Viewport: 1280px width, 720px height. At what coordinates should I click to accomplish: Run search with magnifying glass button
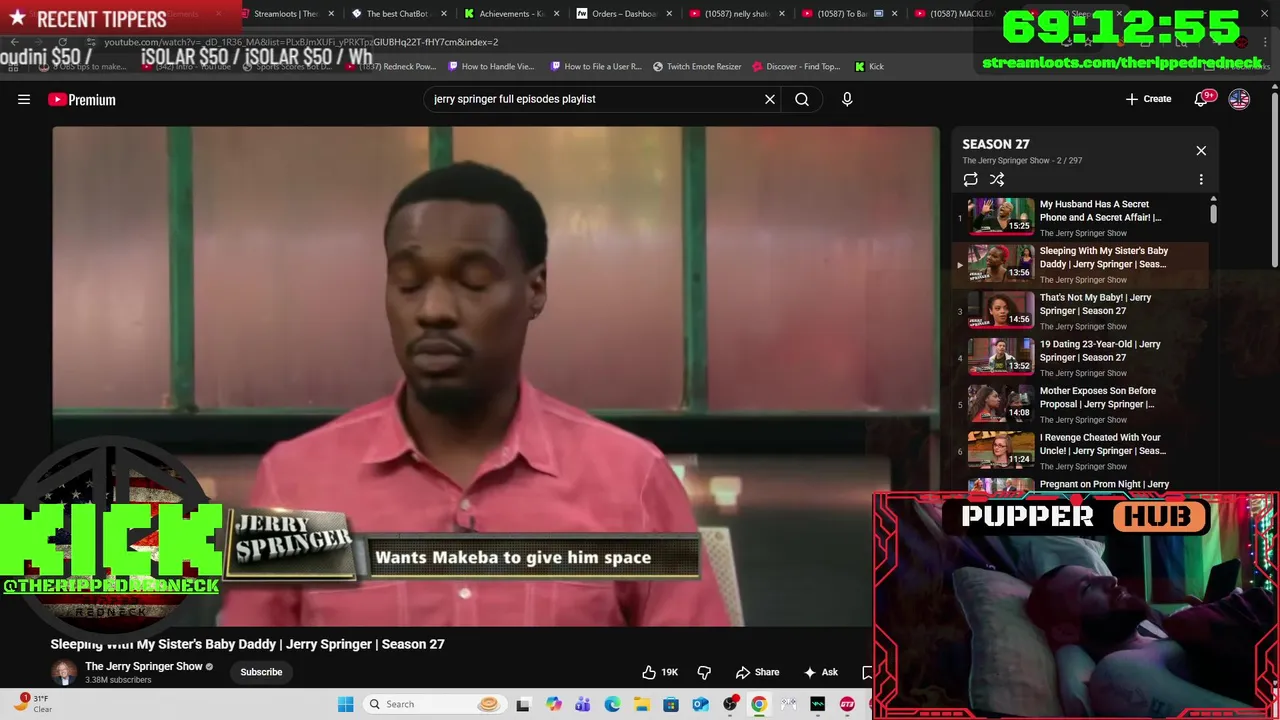tap(802, 99)
